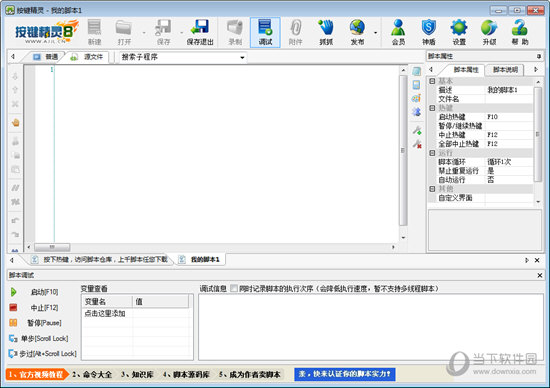The image size is (550, 388).
Task: Open the 搜索子程序 dropdown
Action: (183, 57)
